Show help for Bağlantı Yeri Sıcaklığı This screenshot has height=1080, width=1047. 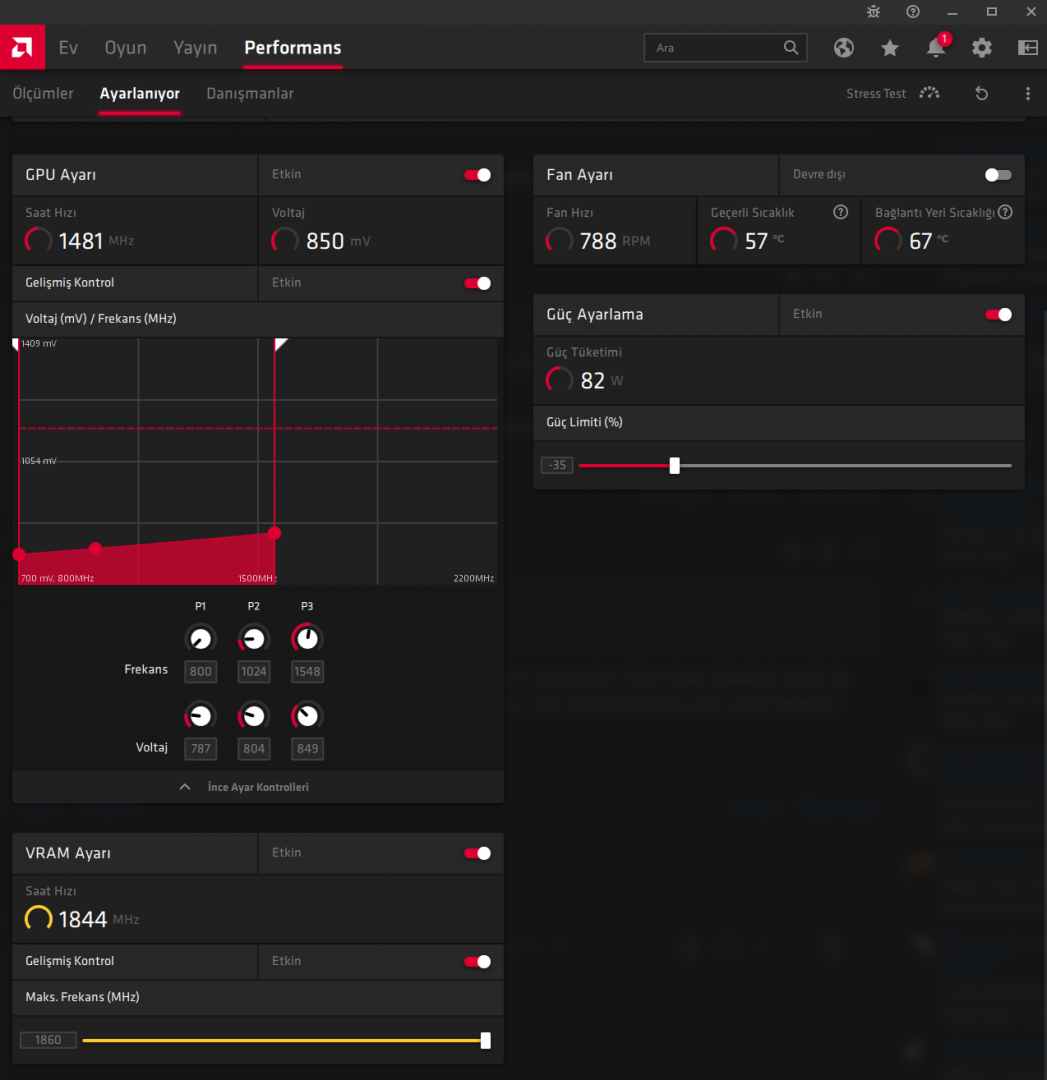click(1005, 212)
